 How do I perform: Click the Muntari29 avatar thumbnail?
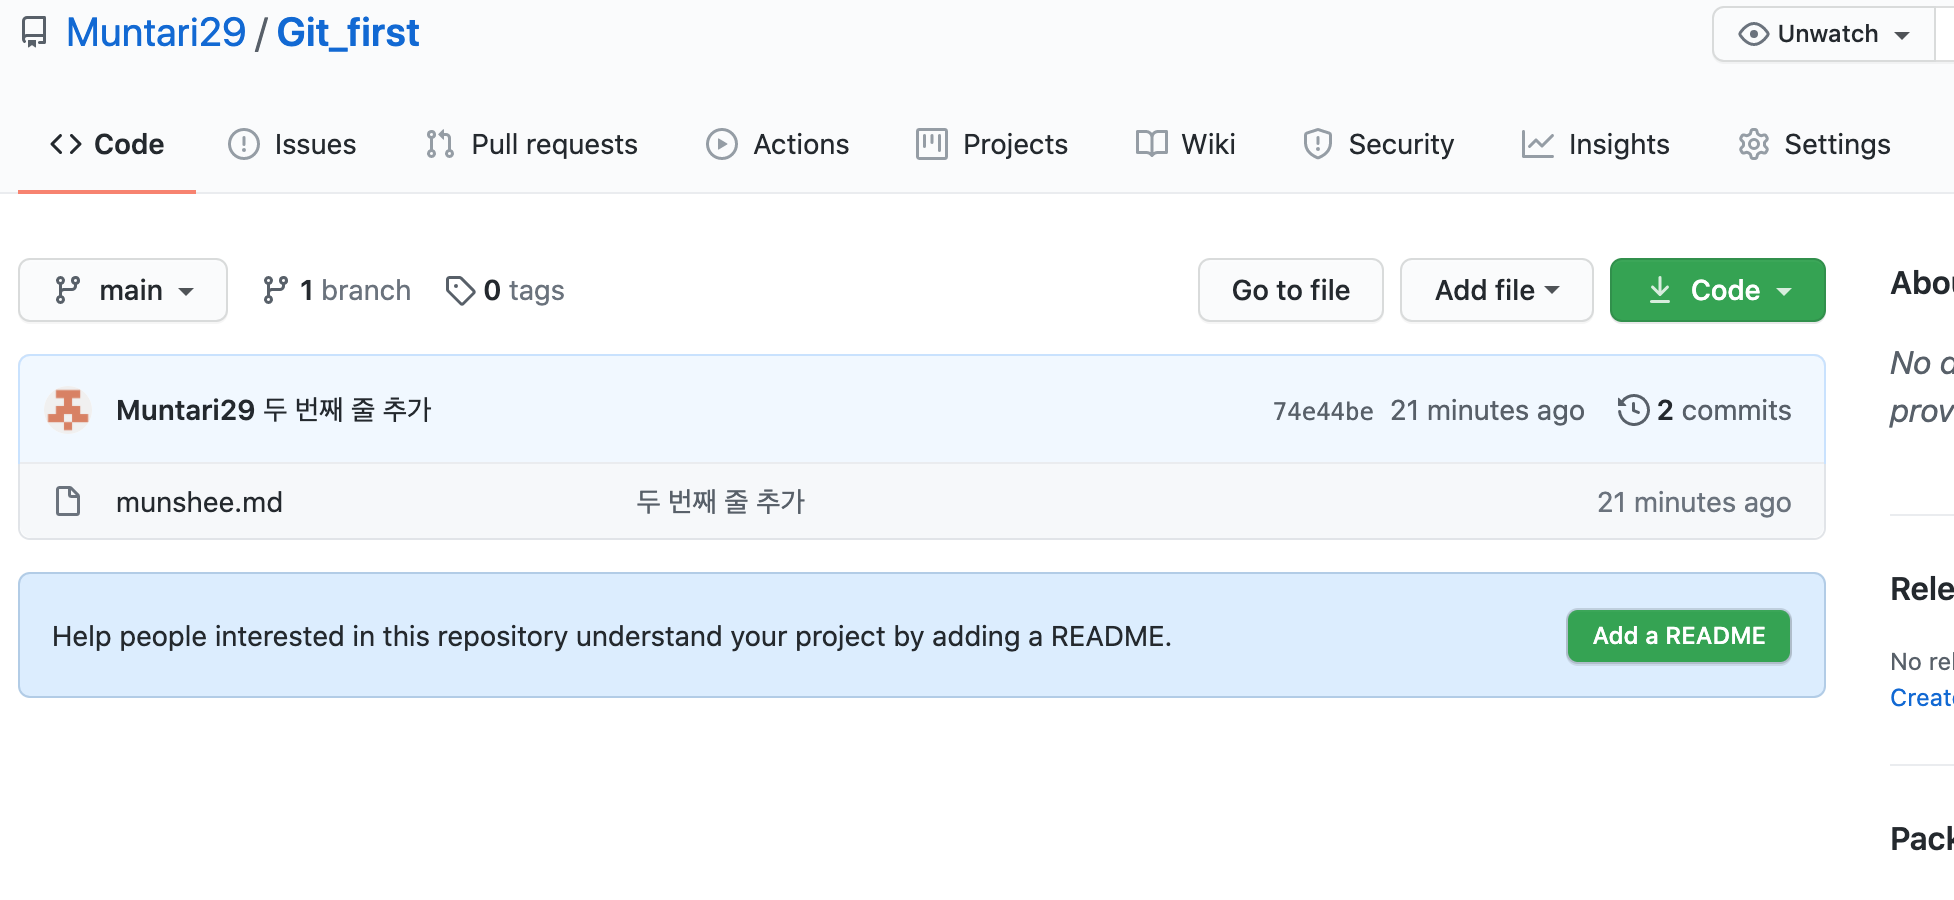[68, 410]
